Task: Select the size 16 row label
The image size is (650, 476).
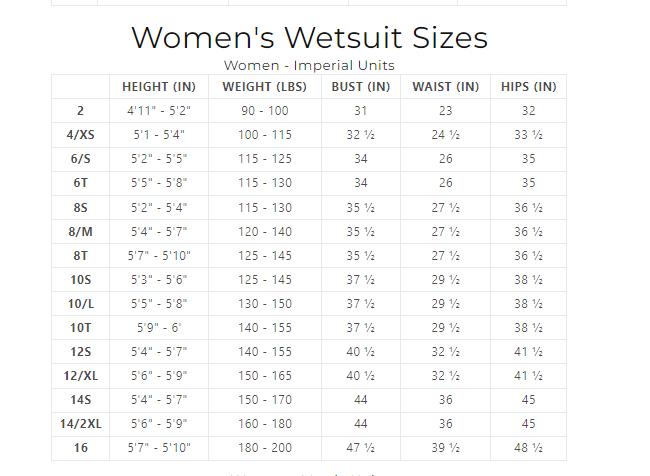Action: [x=80, y=447]
